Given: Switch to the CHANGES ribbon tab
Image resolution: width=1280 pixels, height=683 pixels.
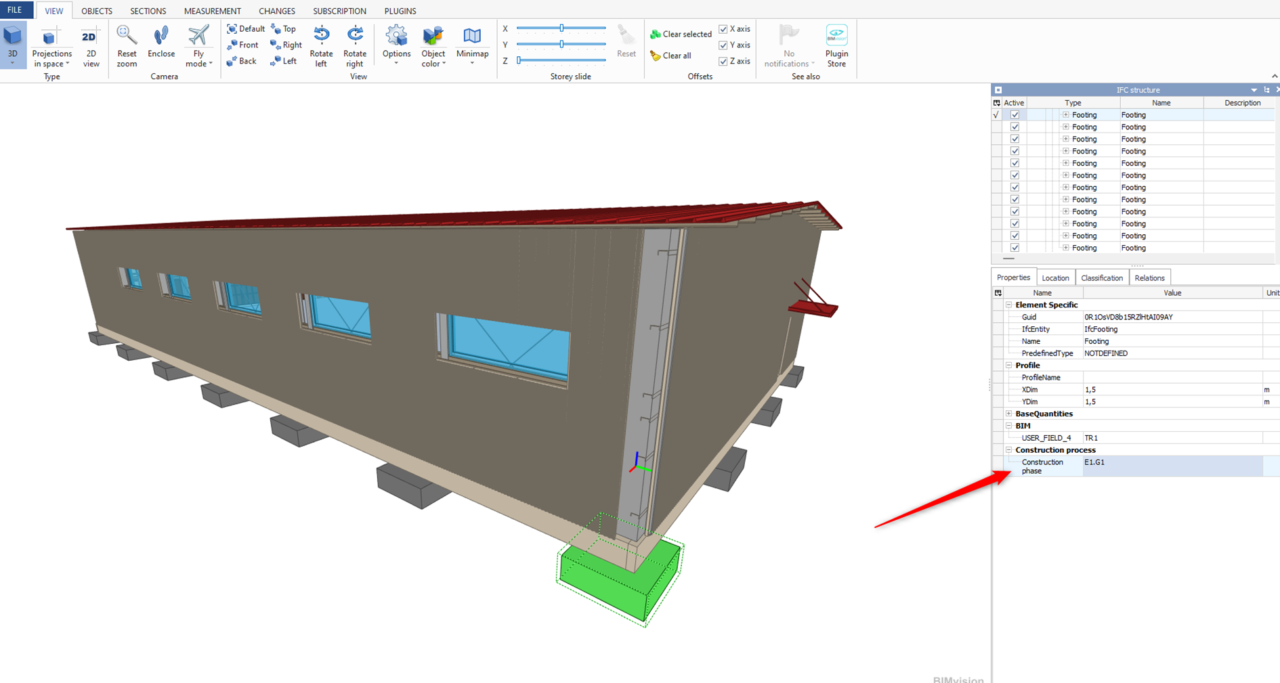Looking at the screenshot, I should coord(277,11).
